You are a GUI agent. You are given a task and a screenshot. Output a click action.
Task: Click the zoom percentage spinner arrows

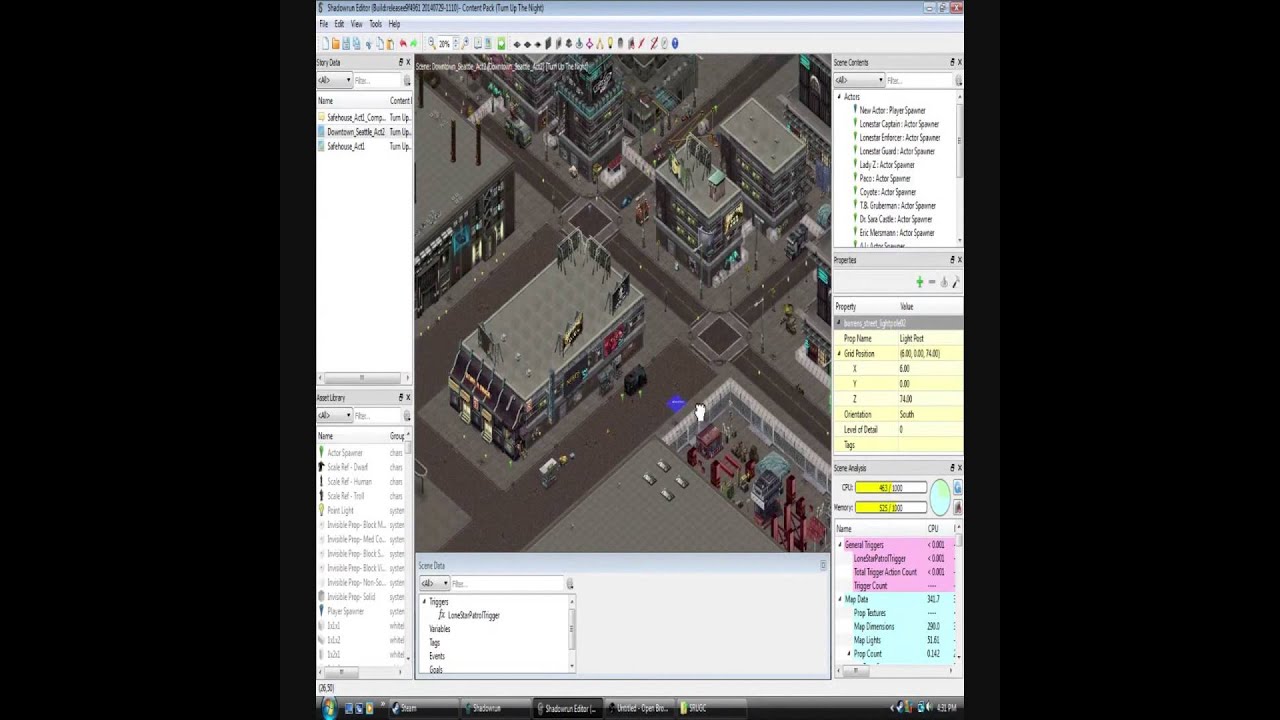457,44
